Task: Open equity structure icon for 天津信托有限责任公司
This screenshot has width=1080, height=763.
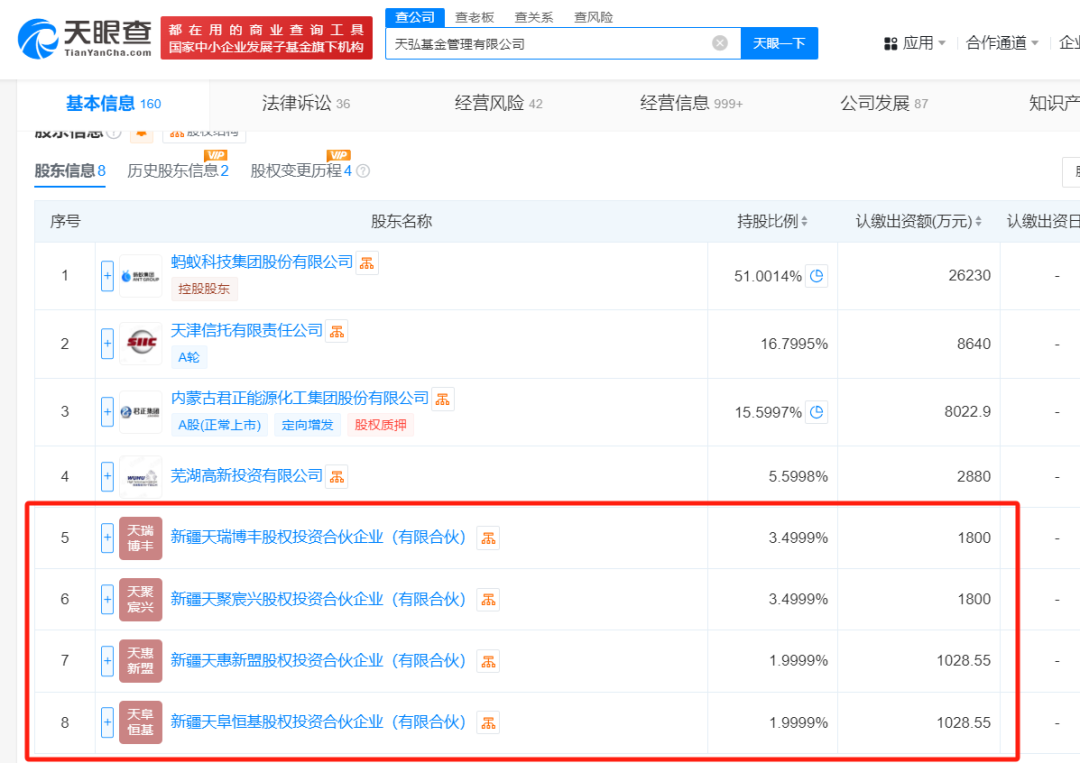Action: (x=337, y=332)
